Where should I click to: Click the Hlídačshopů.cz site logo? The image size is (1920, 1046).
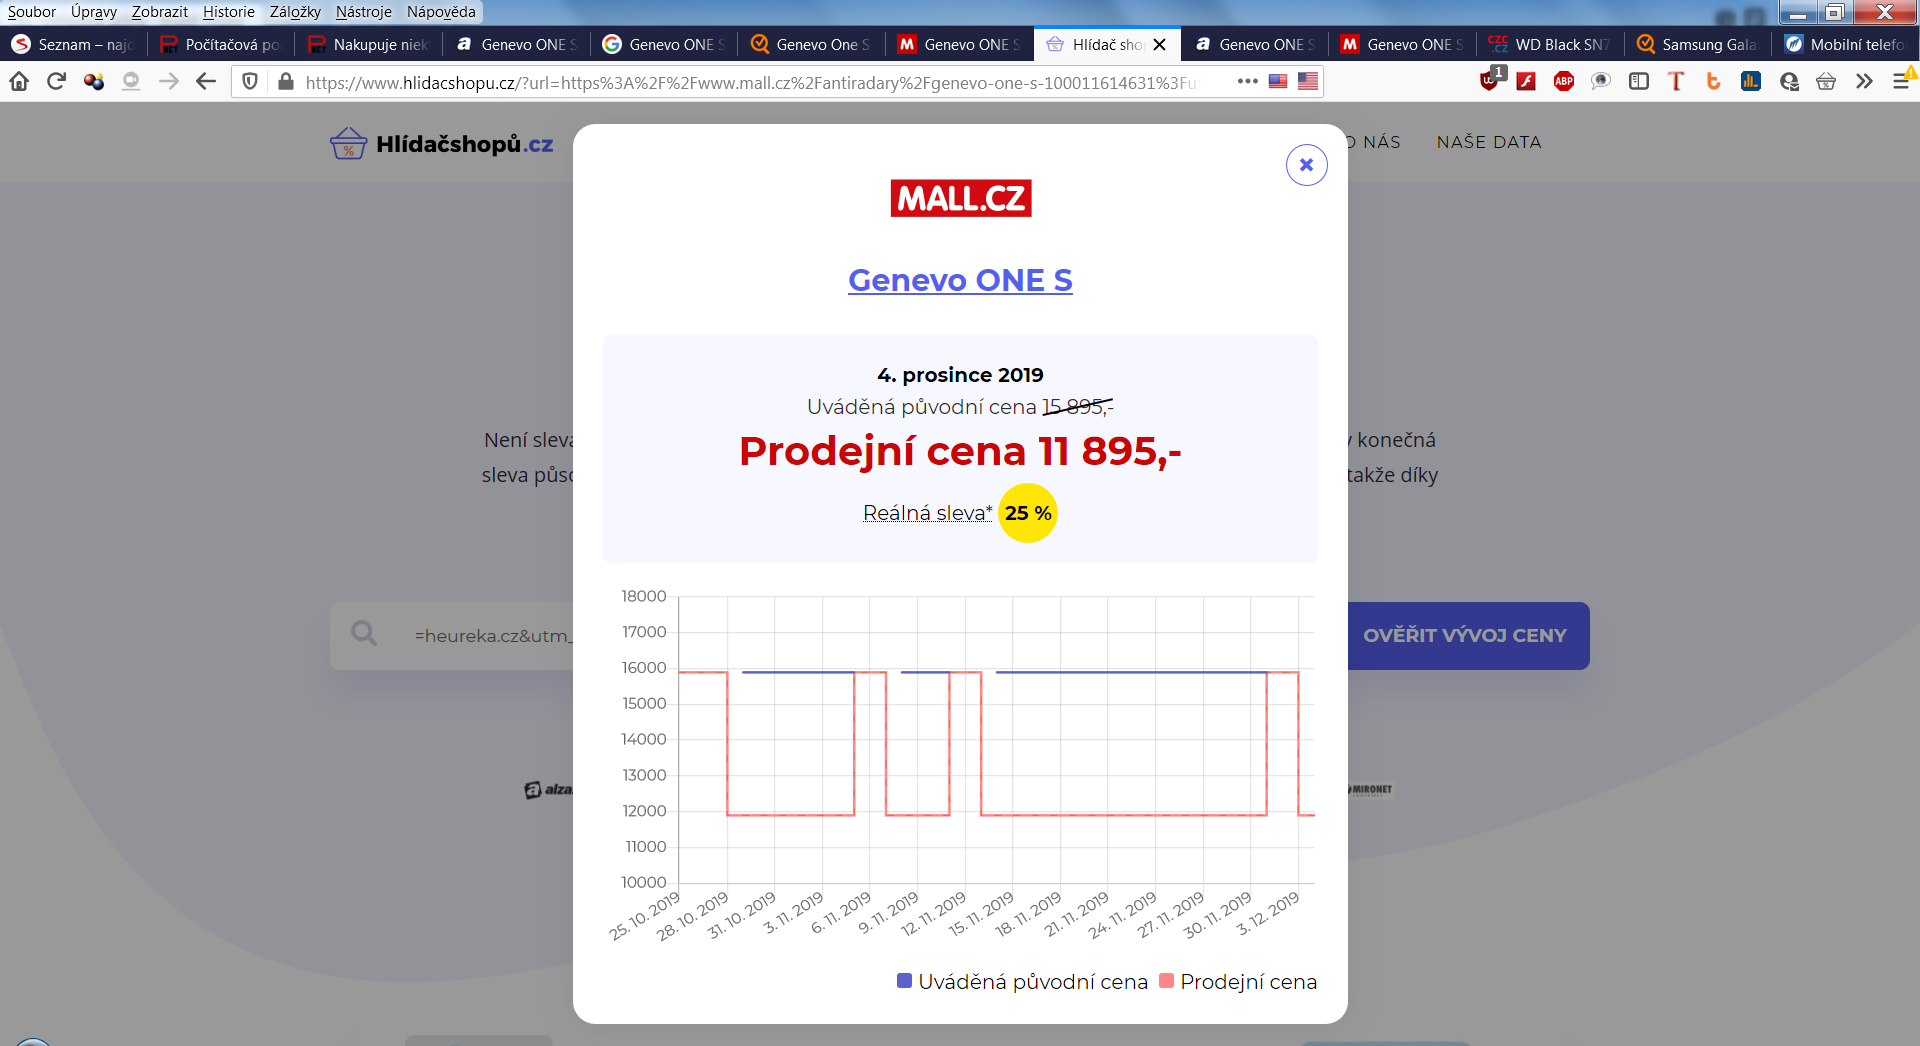pos(441,143)
